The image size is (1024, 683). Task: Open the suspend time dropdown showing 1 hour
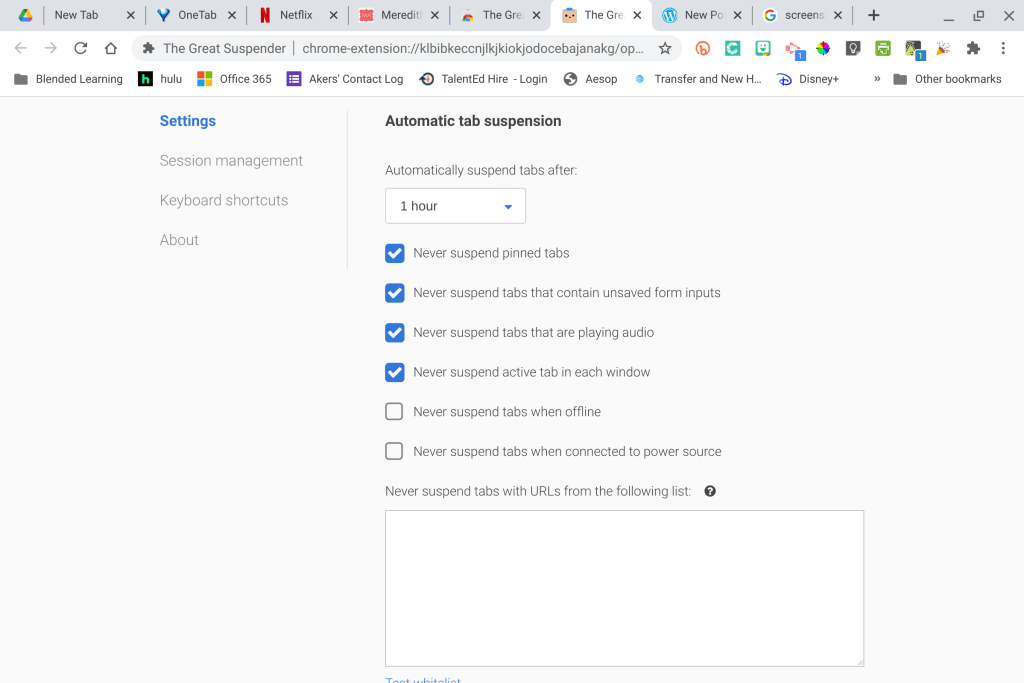pyautogui.click(x=455, y=206)
